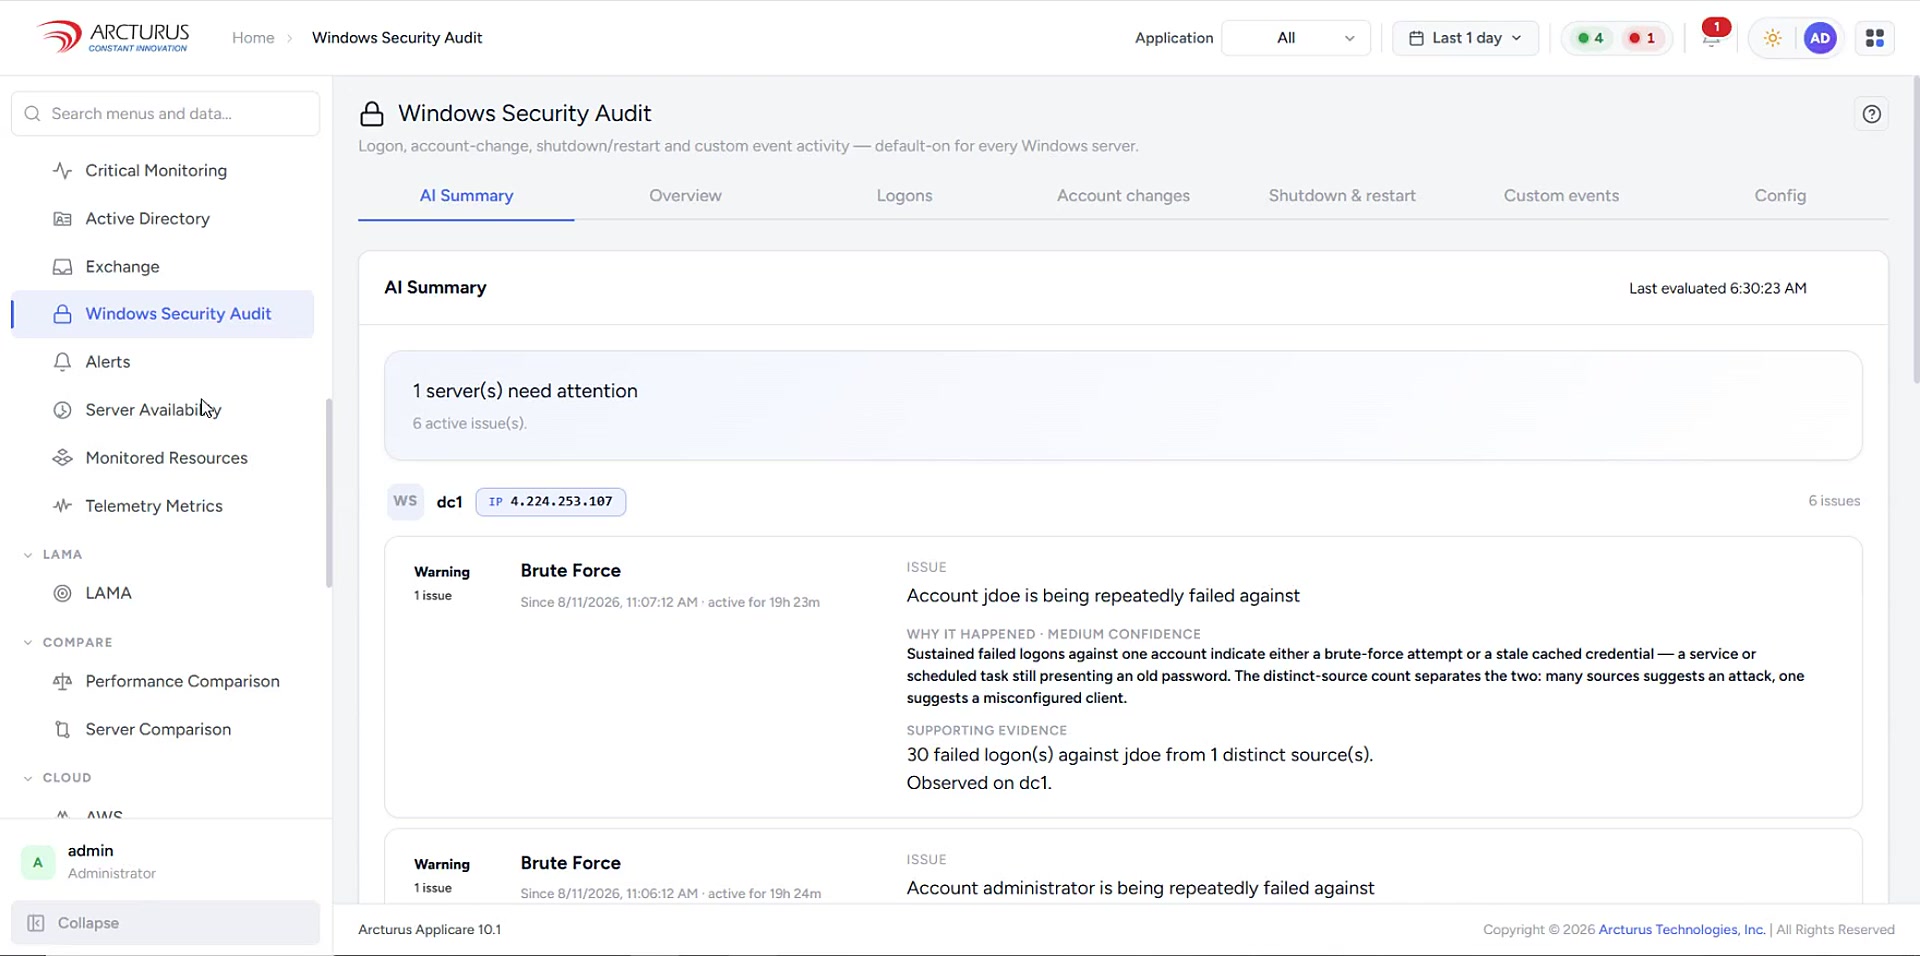
Task: Click the WS server type badge
Action: [405, 501]
